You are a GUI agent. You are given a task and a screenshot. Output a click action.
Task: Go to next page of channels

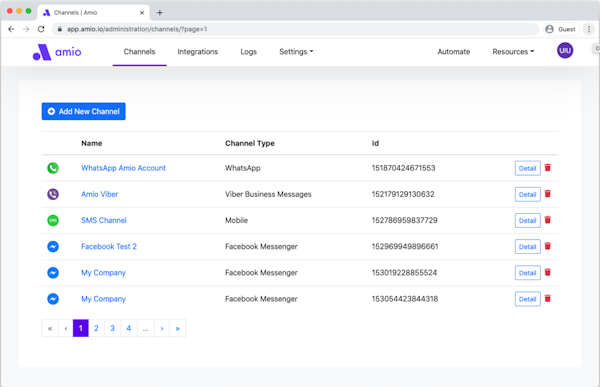162,328
